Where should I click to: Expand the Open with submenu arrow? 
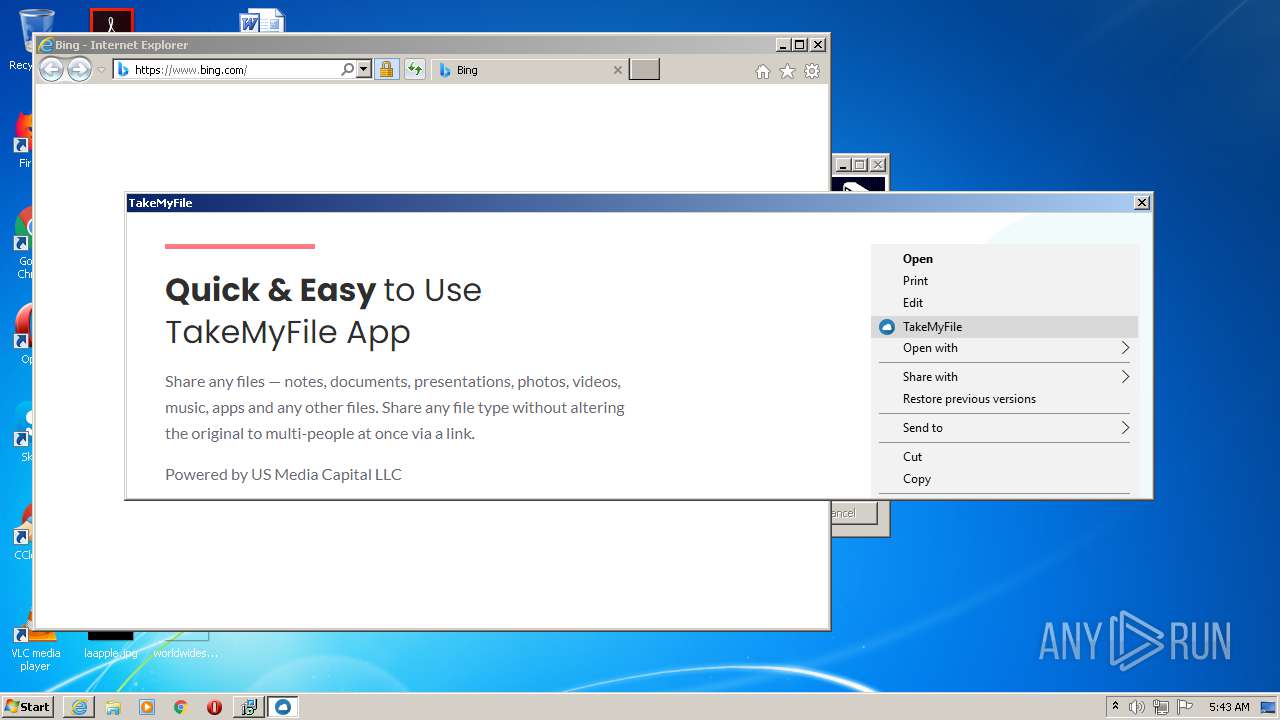[1125, 348]
